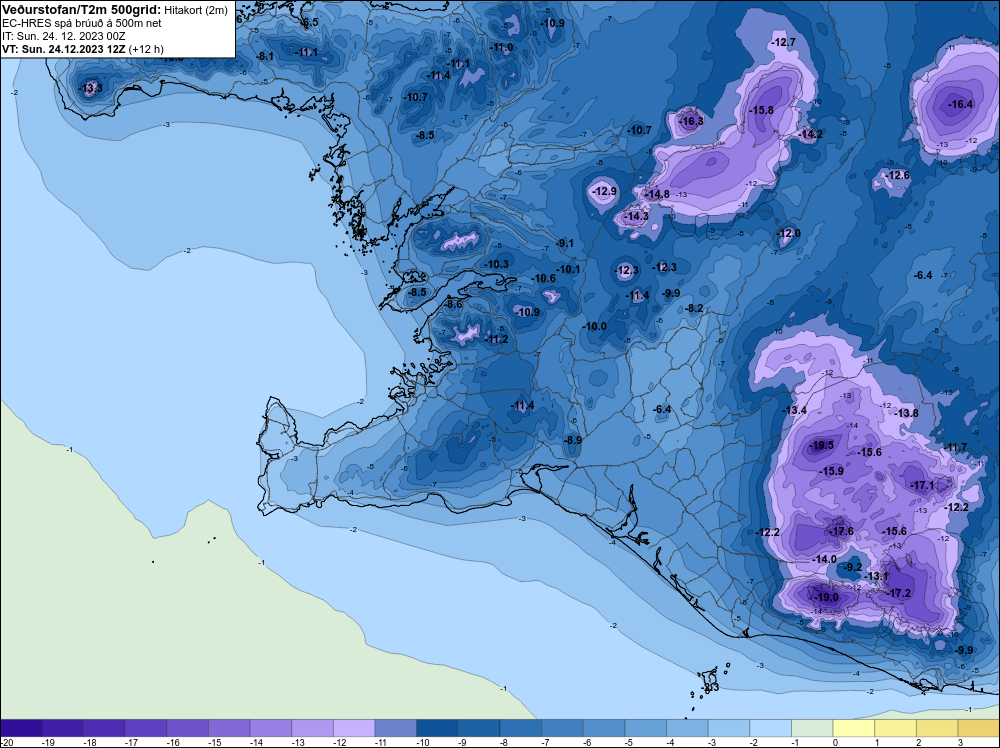
Task: Click the -13.3 temperature label
Action: coord(90,88)
